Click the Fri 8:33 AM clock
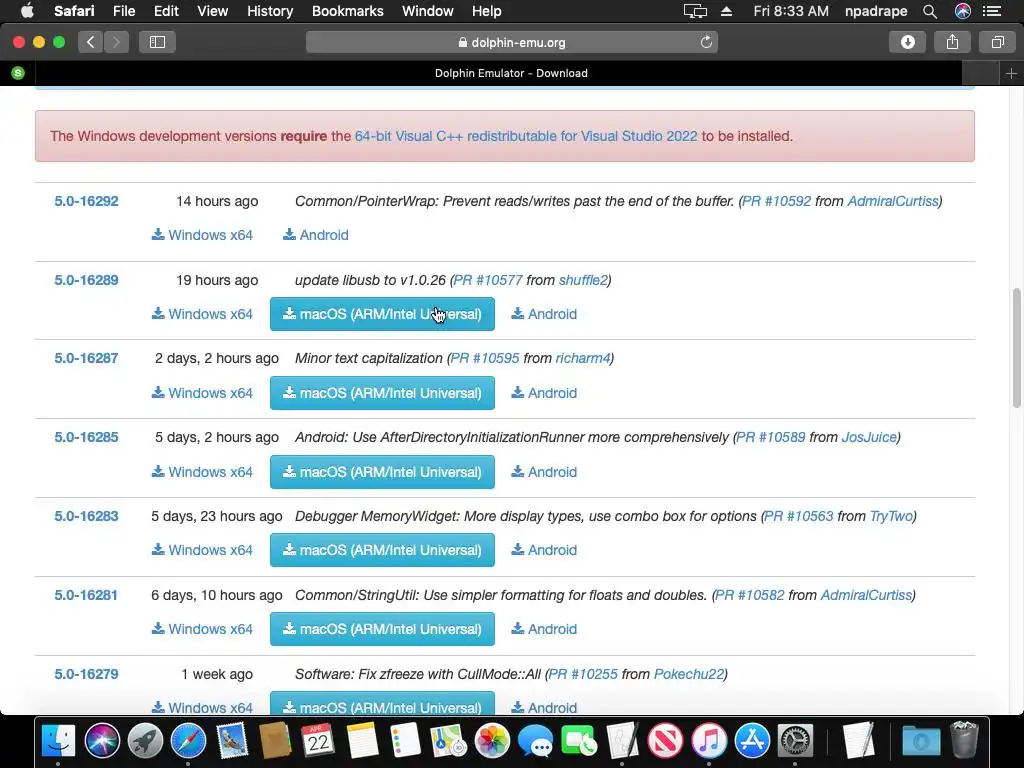Viewport: 1024px width, 768px height. pyautogui.click(x=791, y=11)
